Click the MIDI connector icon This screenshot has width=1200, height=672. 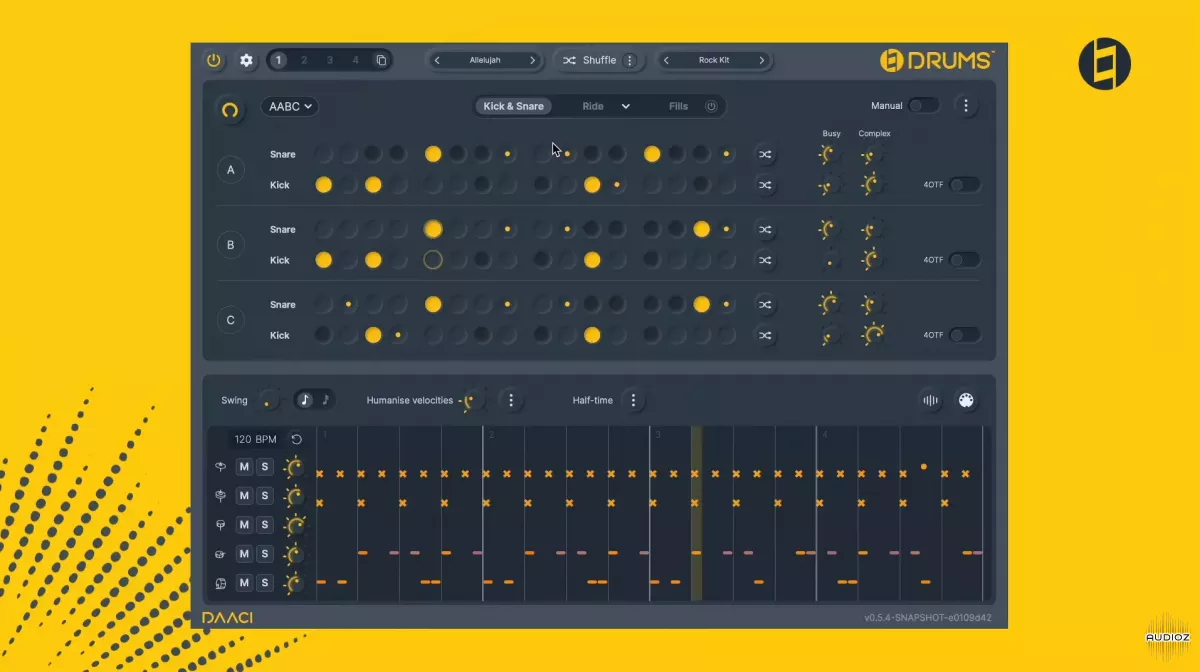pos(967,401)
